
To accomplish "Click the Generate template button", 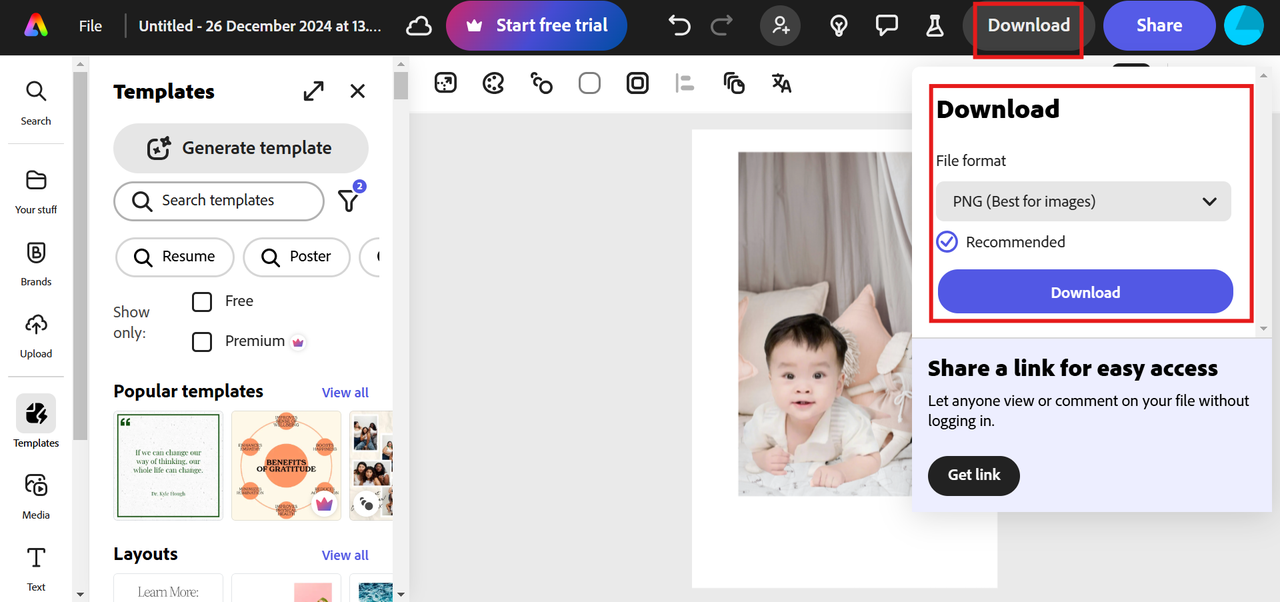I will pyautogui.click(x=241, y=148).
